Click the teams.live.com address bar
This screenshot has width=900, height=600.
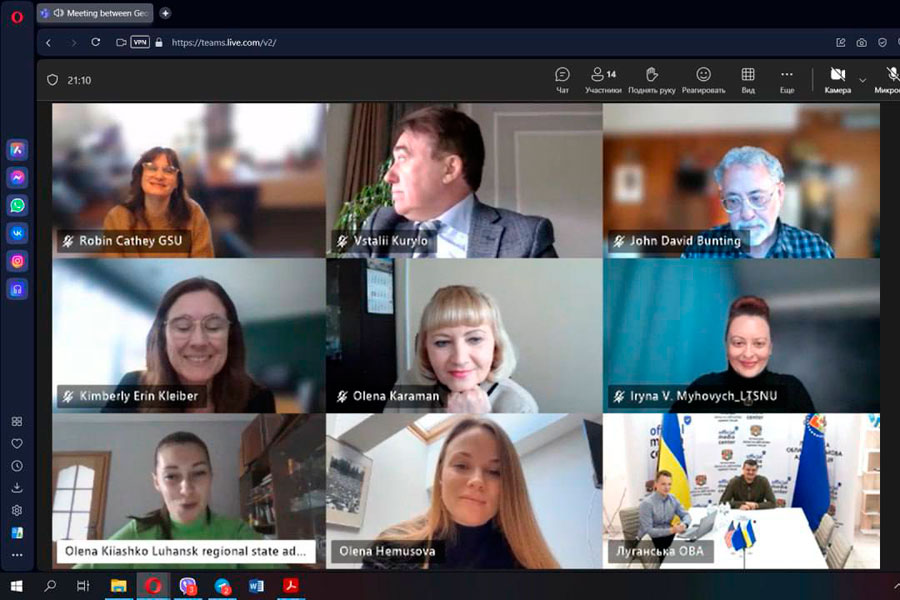coord(224,42)
